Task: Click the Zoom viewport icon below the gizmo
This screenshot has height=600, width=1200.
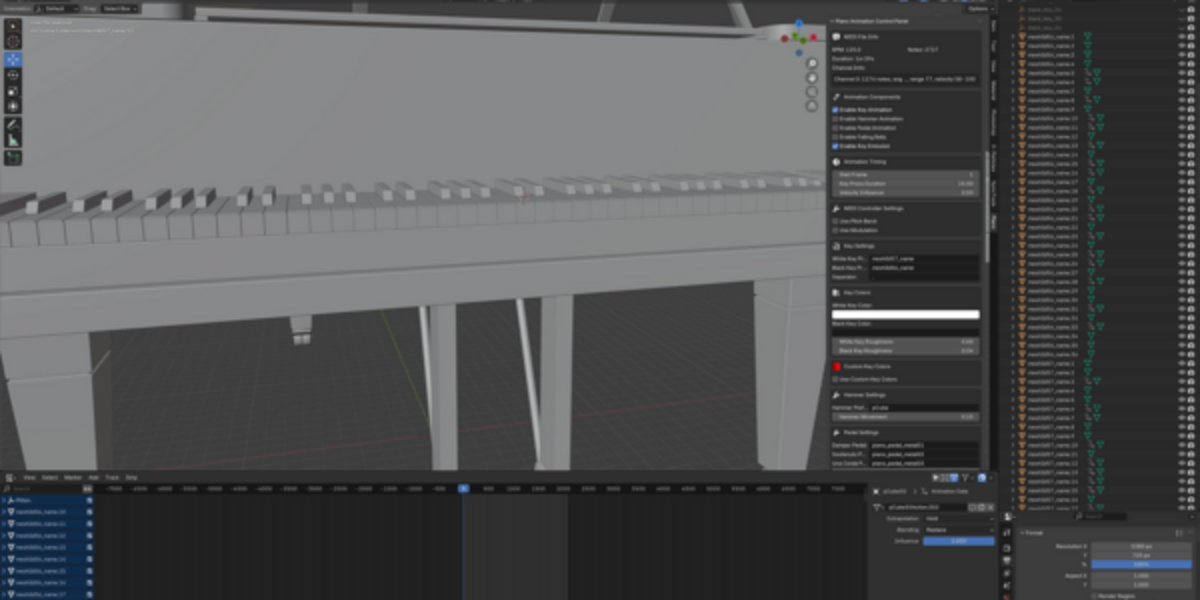Action: [x=812, y=63]
